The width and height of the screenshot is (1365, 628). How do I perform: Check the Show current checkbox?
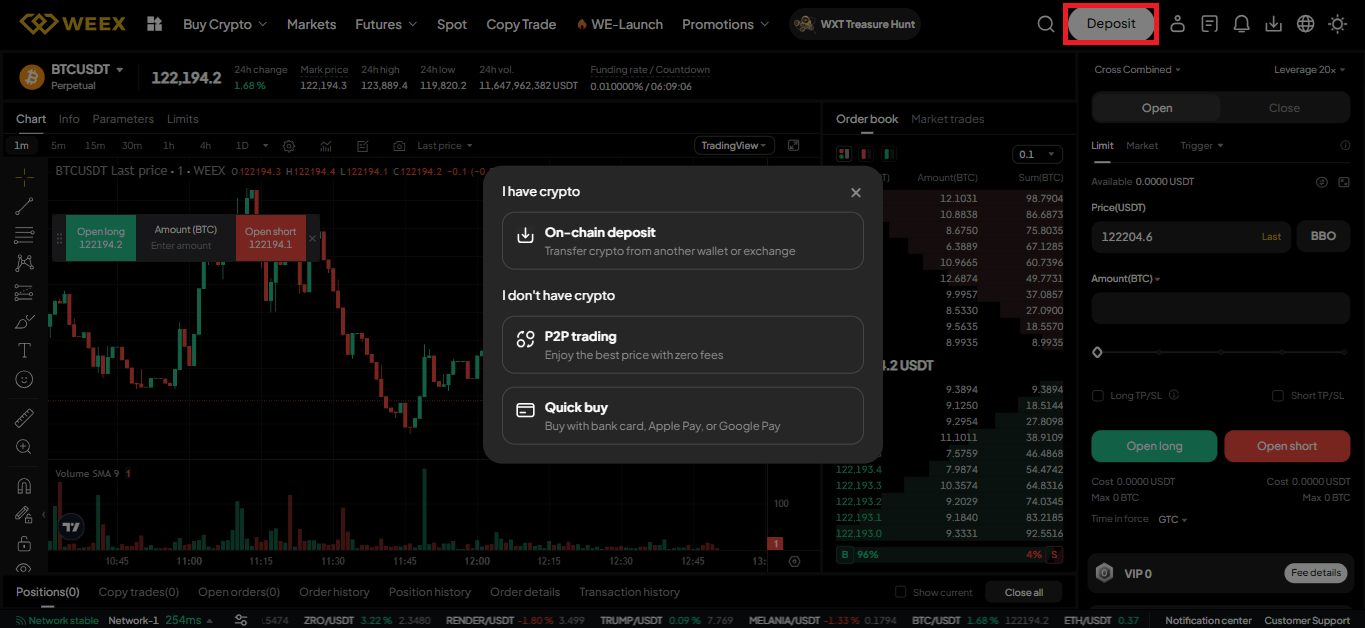click(x=901, y=592)
